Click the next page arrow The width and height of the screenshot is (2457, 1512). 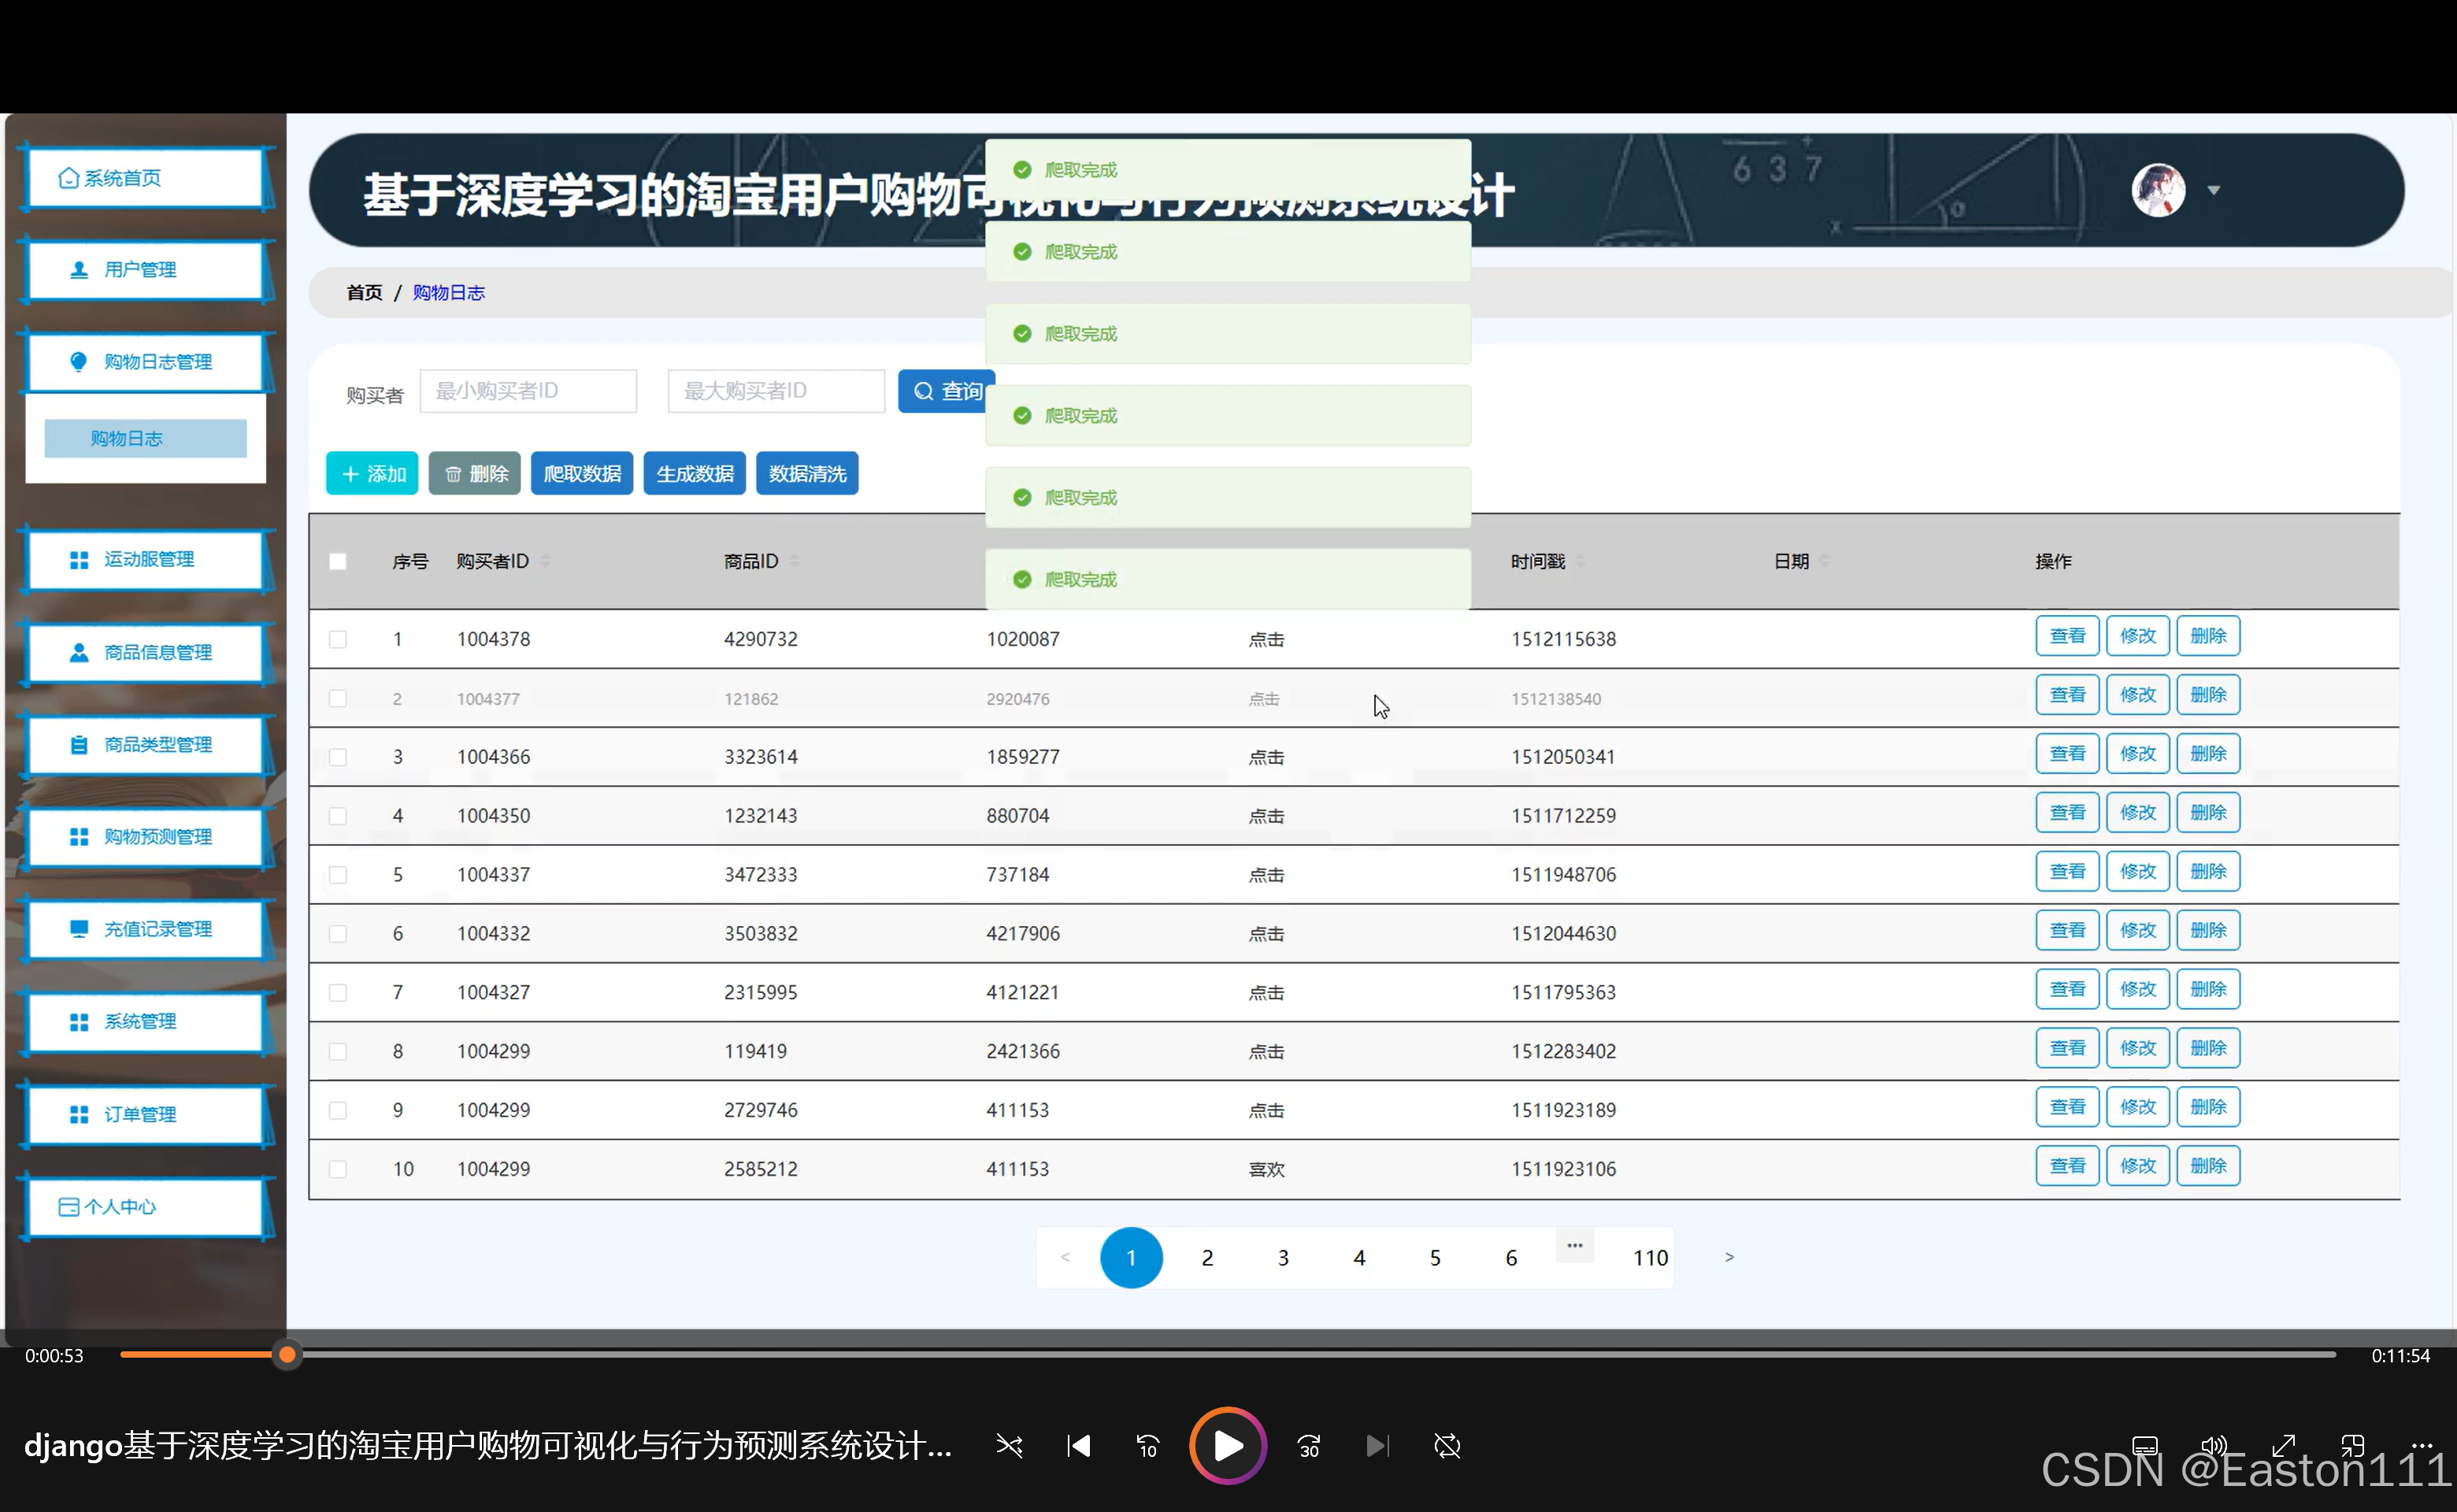tap(1729, 1257)
